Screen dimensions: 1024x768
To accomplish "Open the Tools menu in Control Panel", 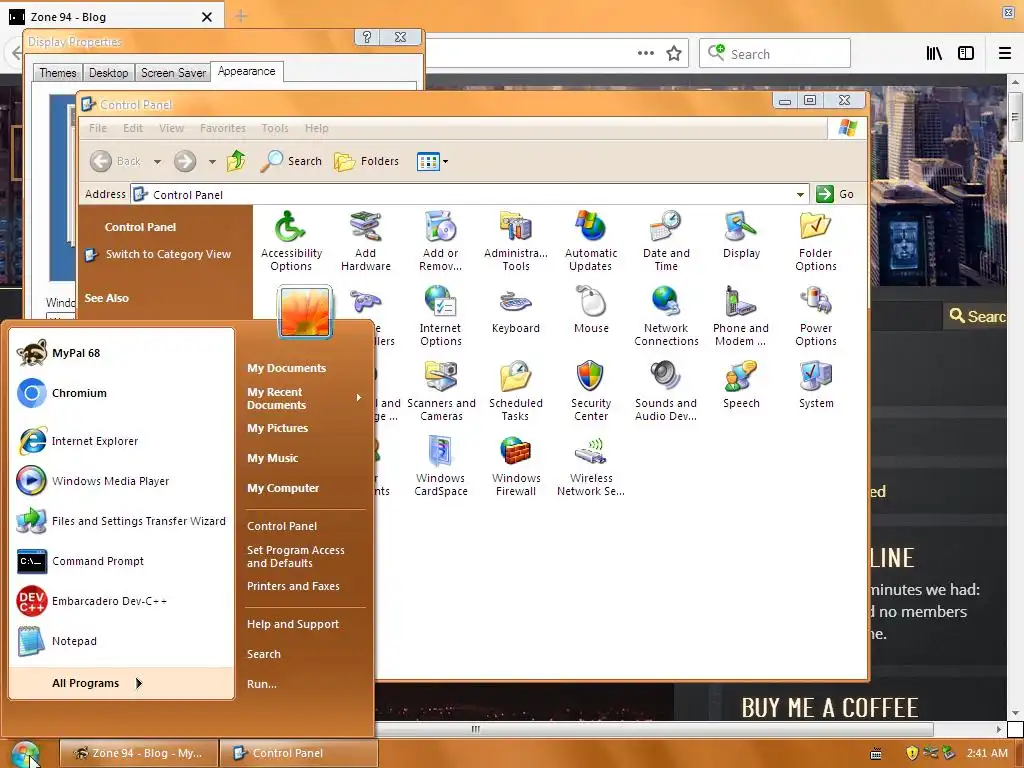I will [275, 128].
